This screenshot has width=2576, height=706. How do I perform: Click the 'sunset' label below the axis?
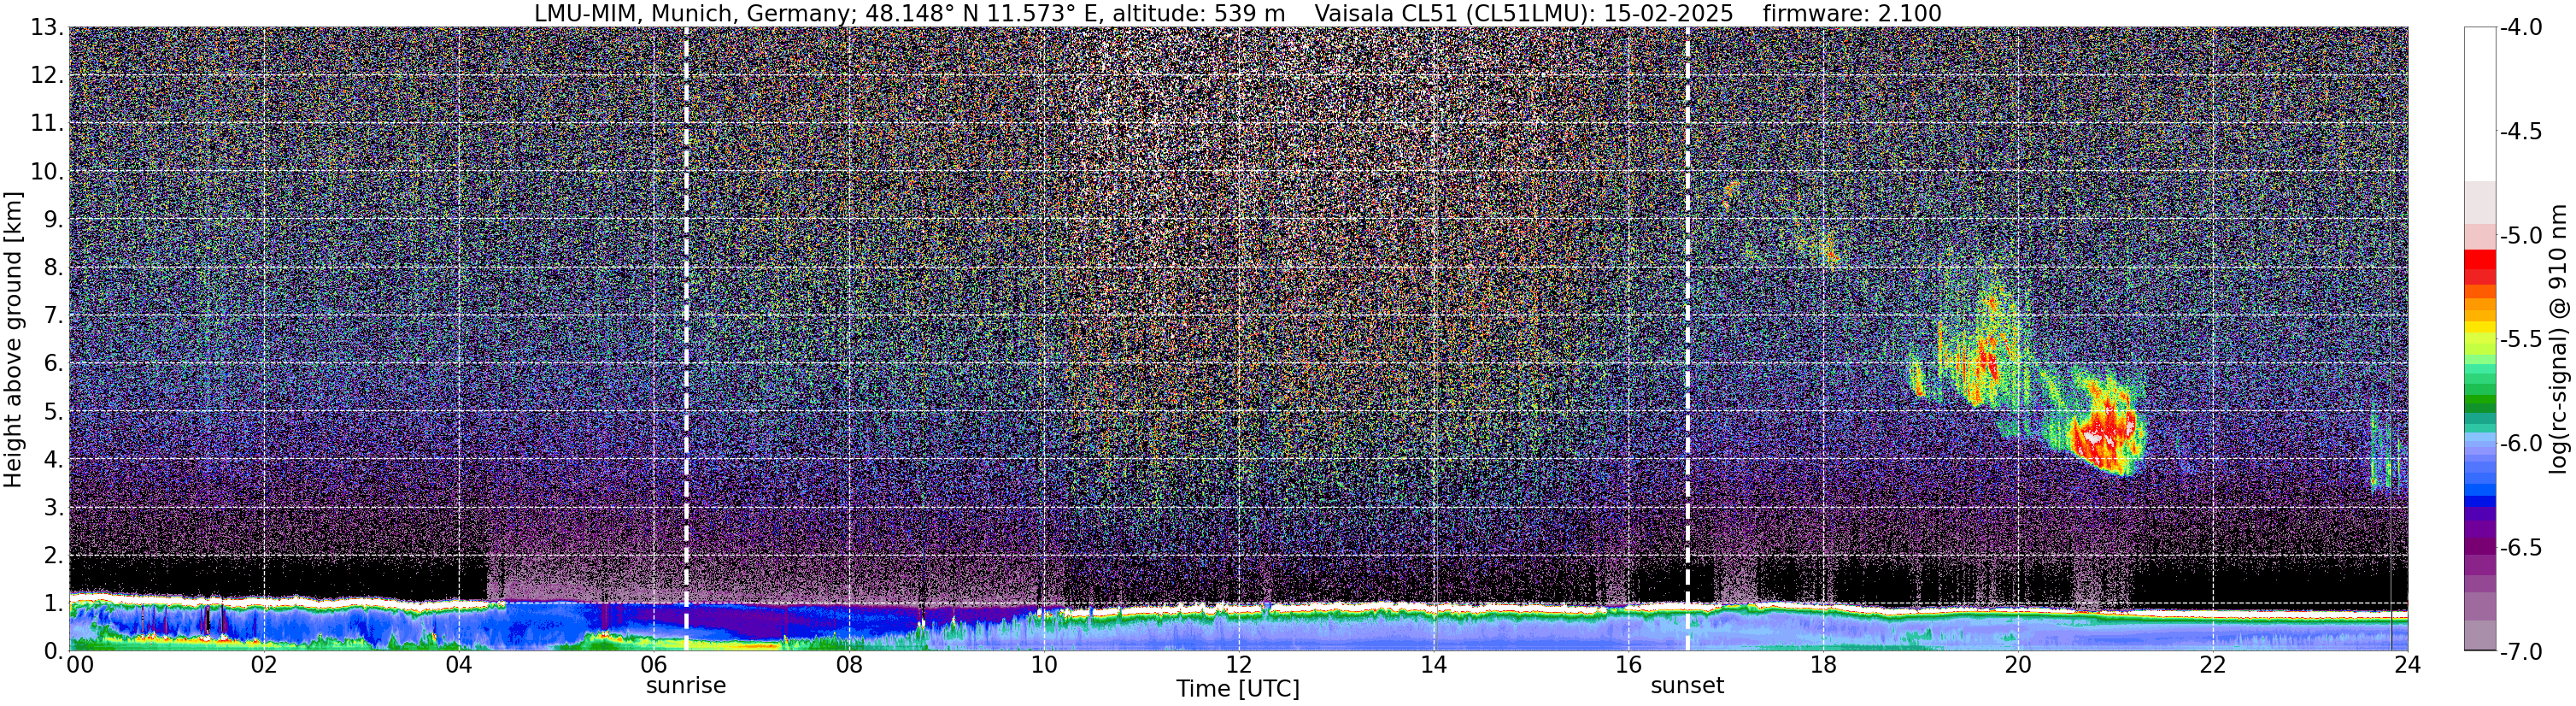(1687, 686)
